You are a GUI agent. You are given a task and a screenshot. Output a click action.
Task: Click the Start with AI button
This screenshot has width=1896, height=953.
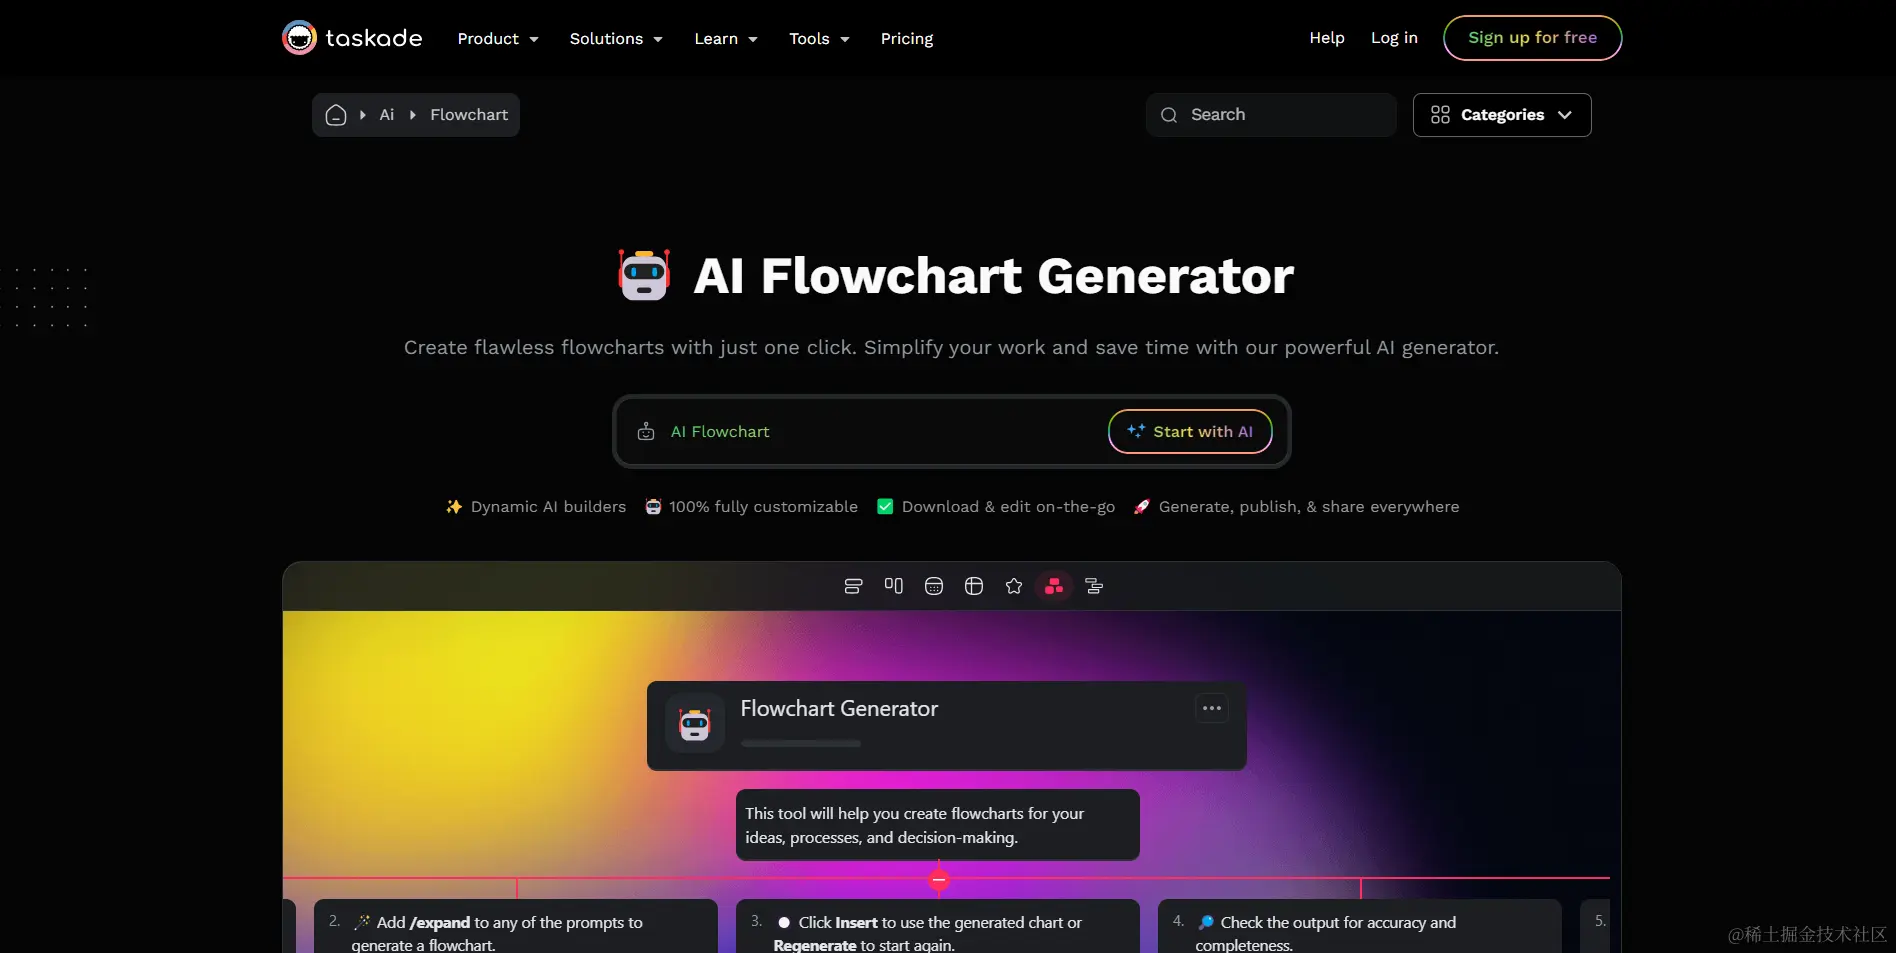coord(1190,432)
